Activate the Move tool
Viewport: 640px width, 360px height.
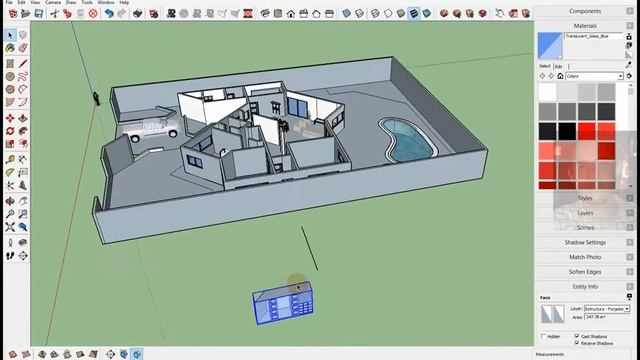(x=10, y=118)
